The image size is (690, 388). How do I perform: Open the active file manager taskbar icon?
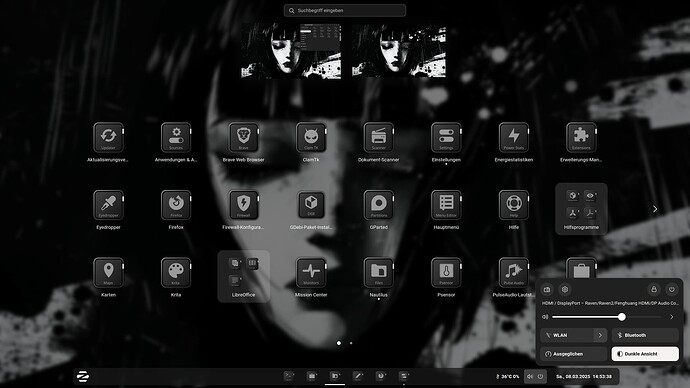pyautogui.click(x=335, y=376)
